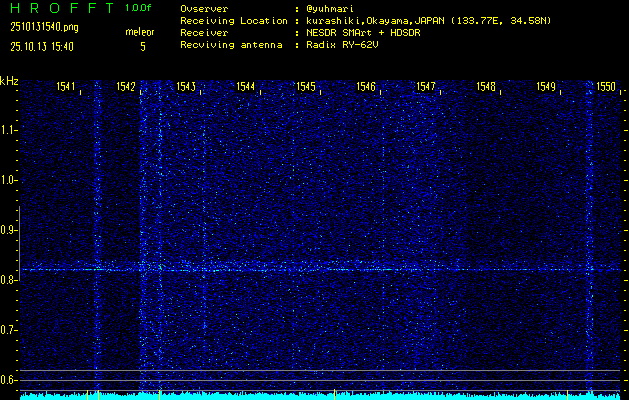
Task: Click the Receiving Location label
Action: click(234, 21)
